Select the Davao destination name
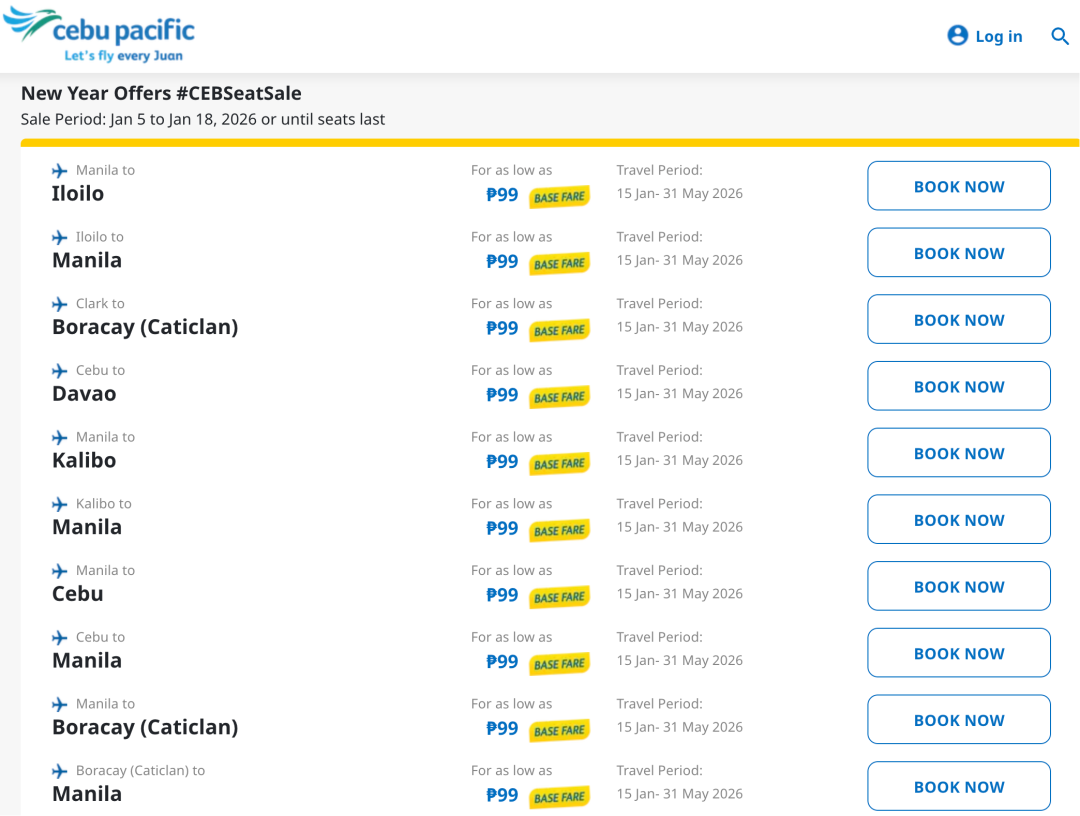1080x816 pixels. (x=84, y=394)
